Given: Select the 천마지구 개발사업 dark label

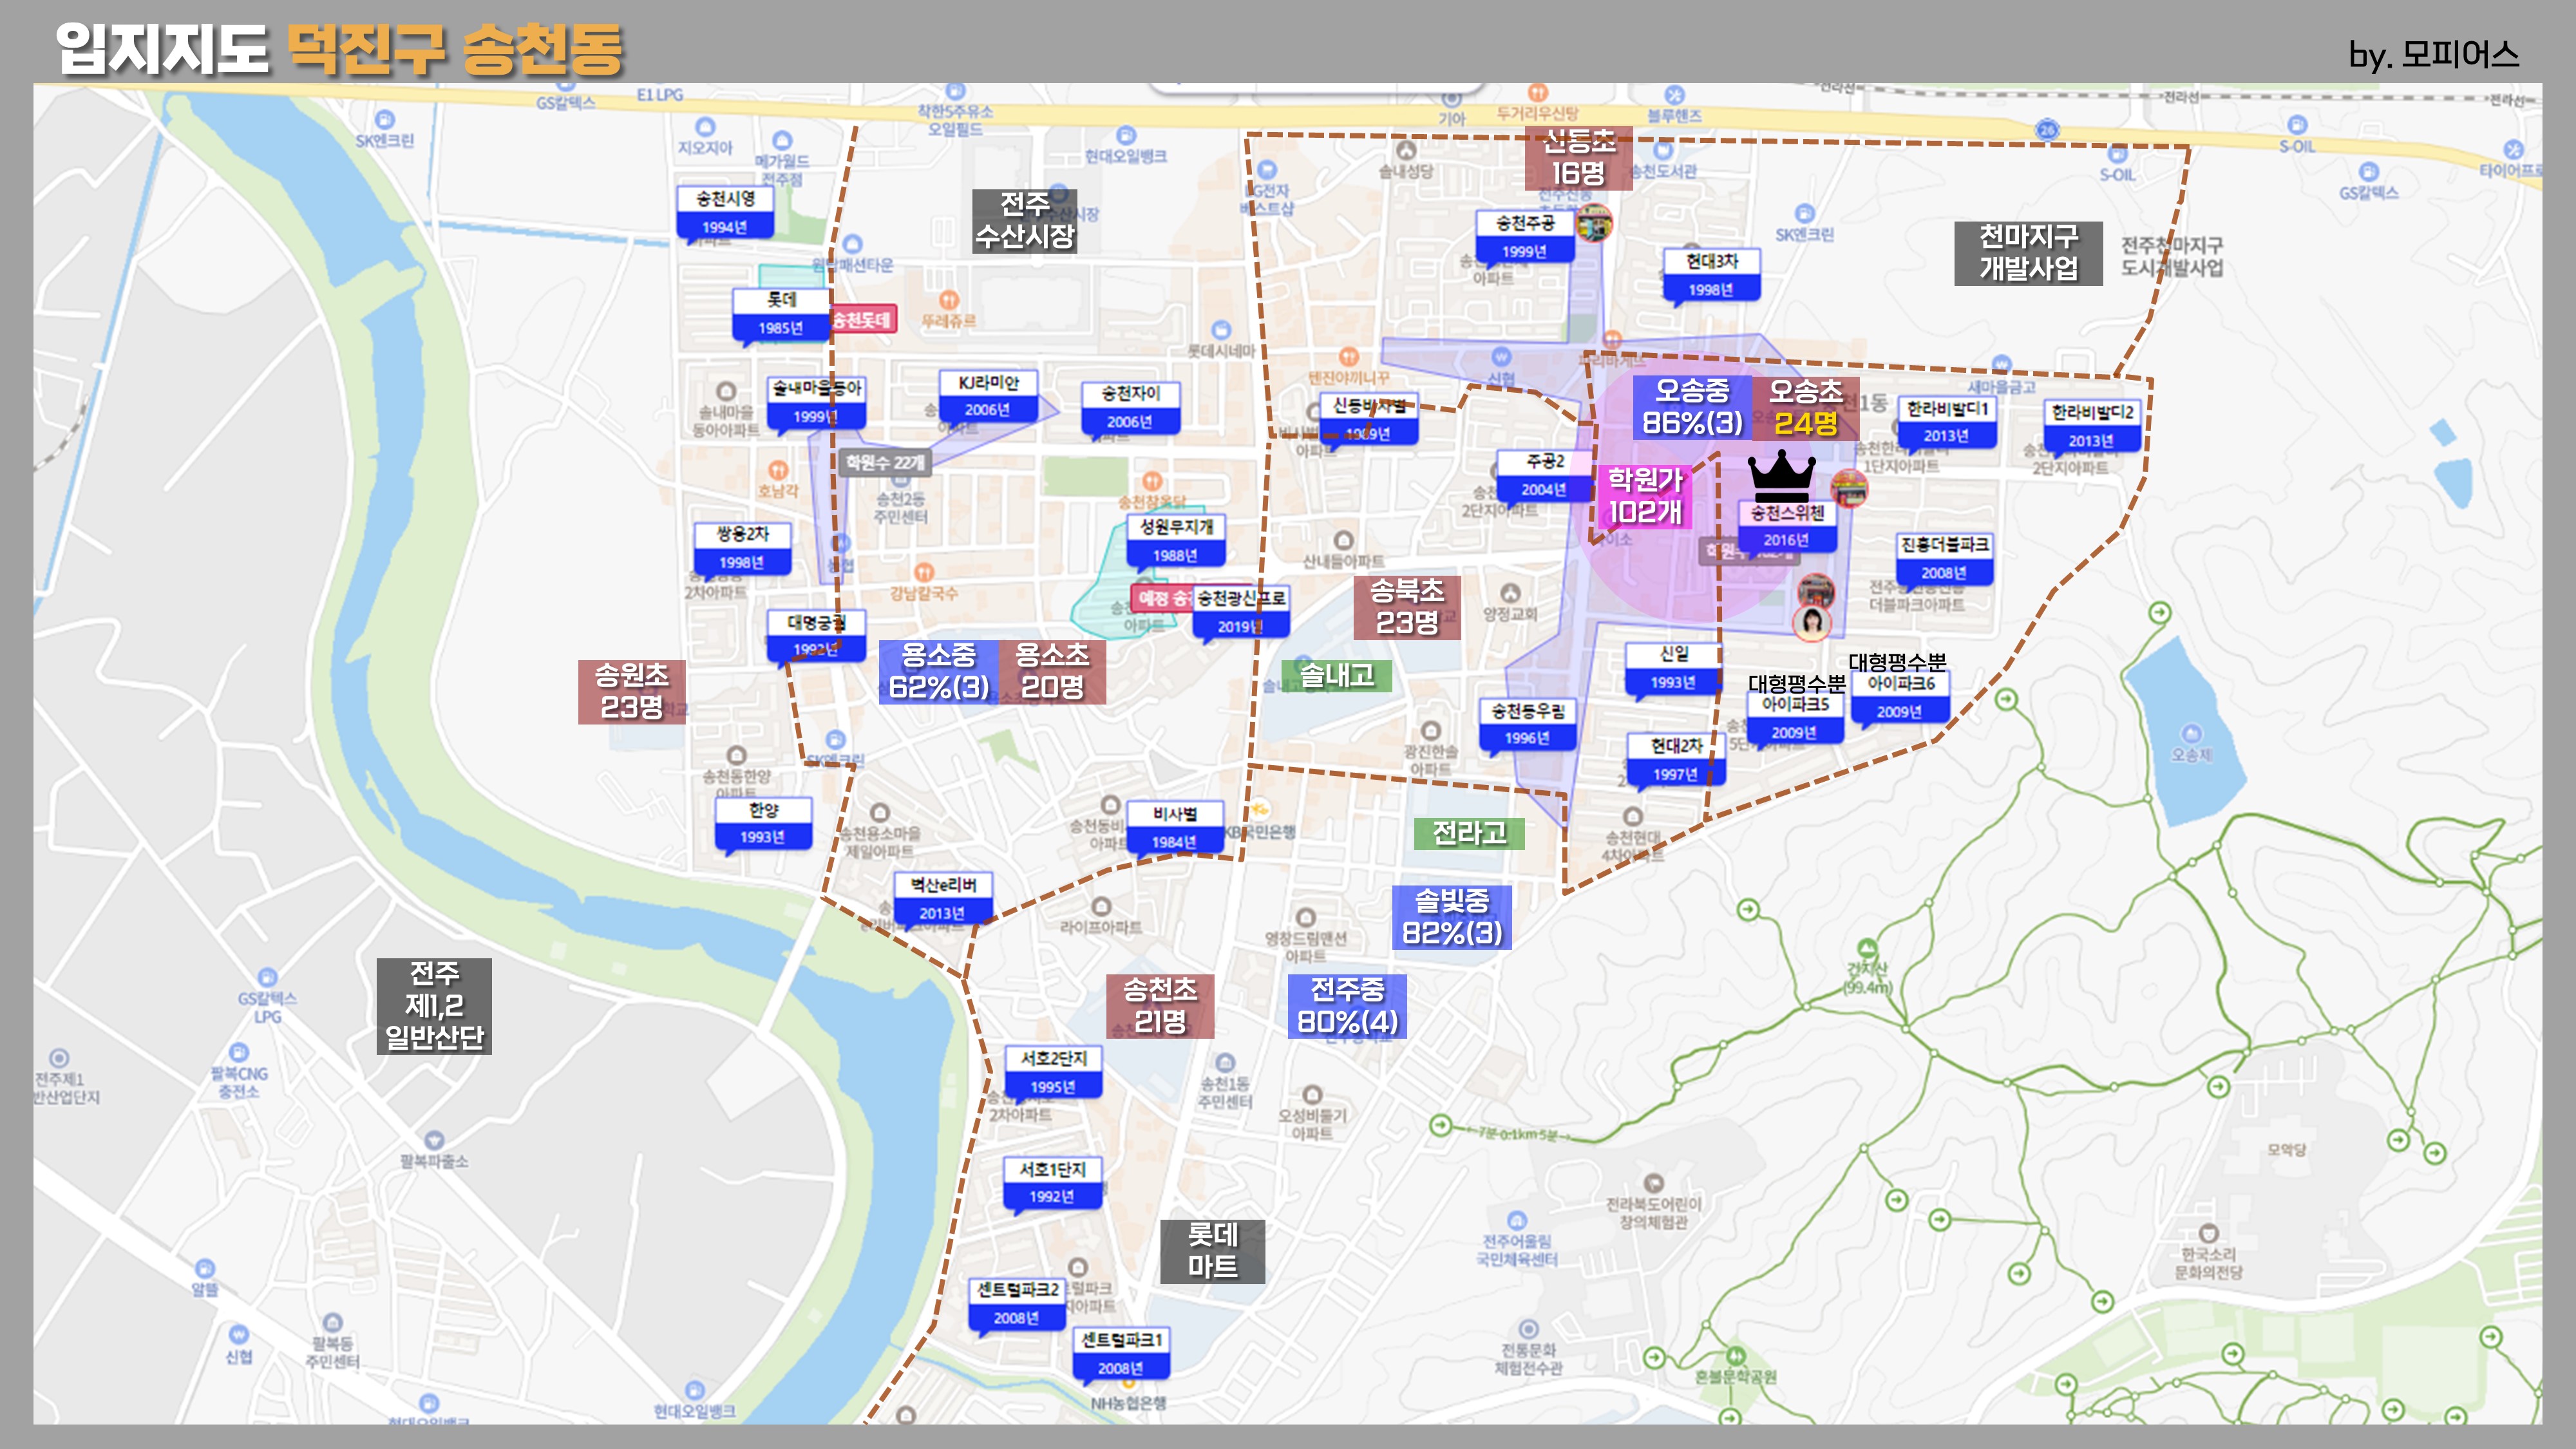Looking at the screenshot, I should (x=2027, y=253).
